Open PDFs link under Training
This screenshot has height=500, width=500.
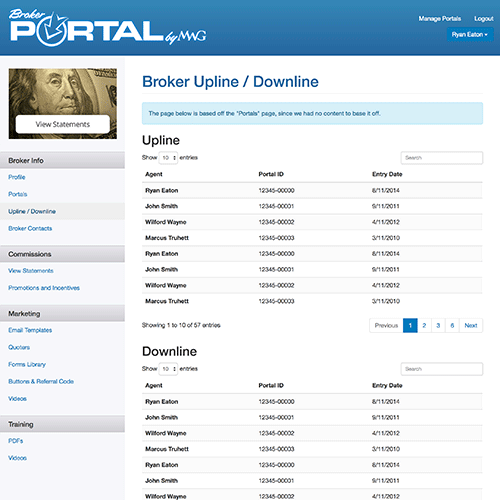[16, 441]
